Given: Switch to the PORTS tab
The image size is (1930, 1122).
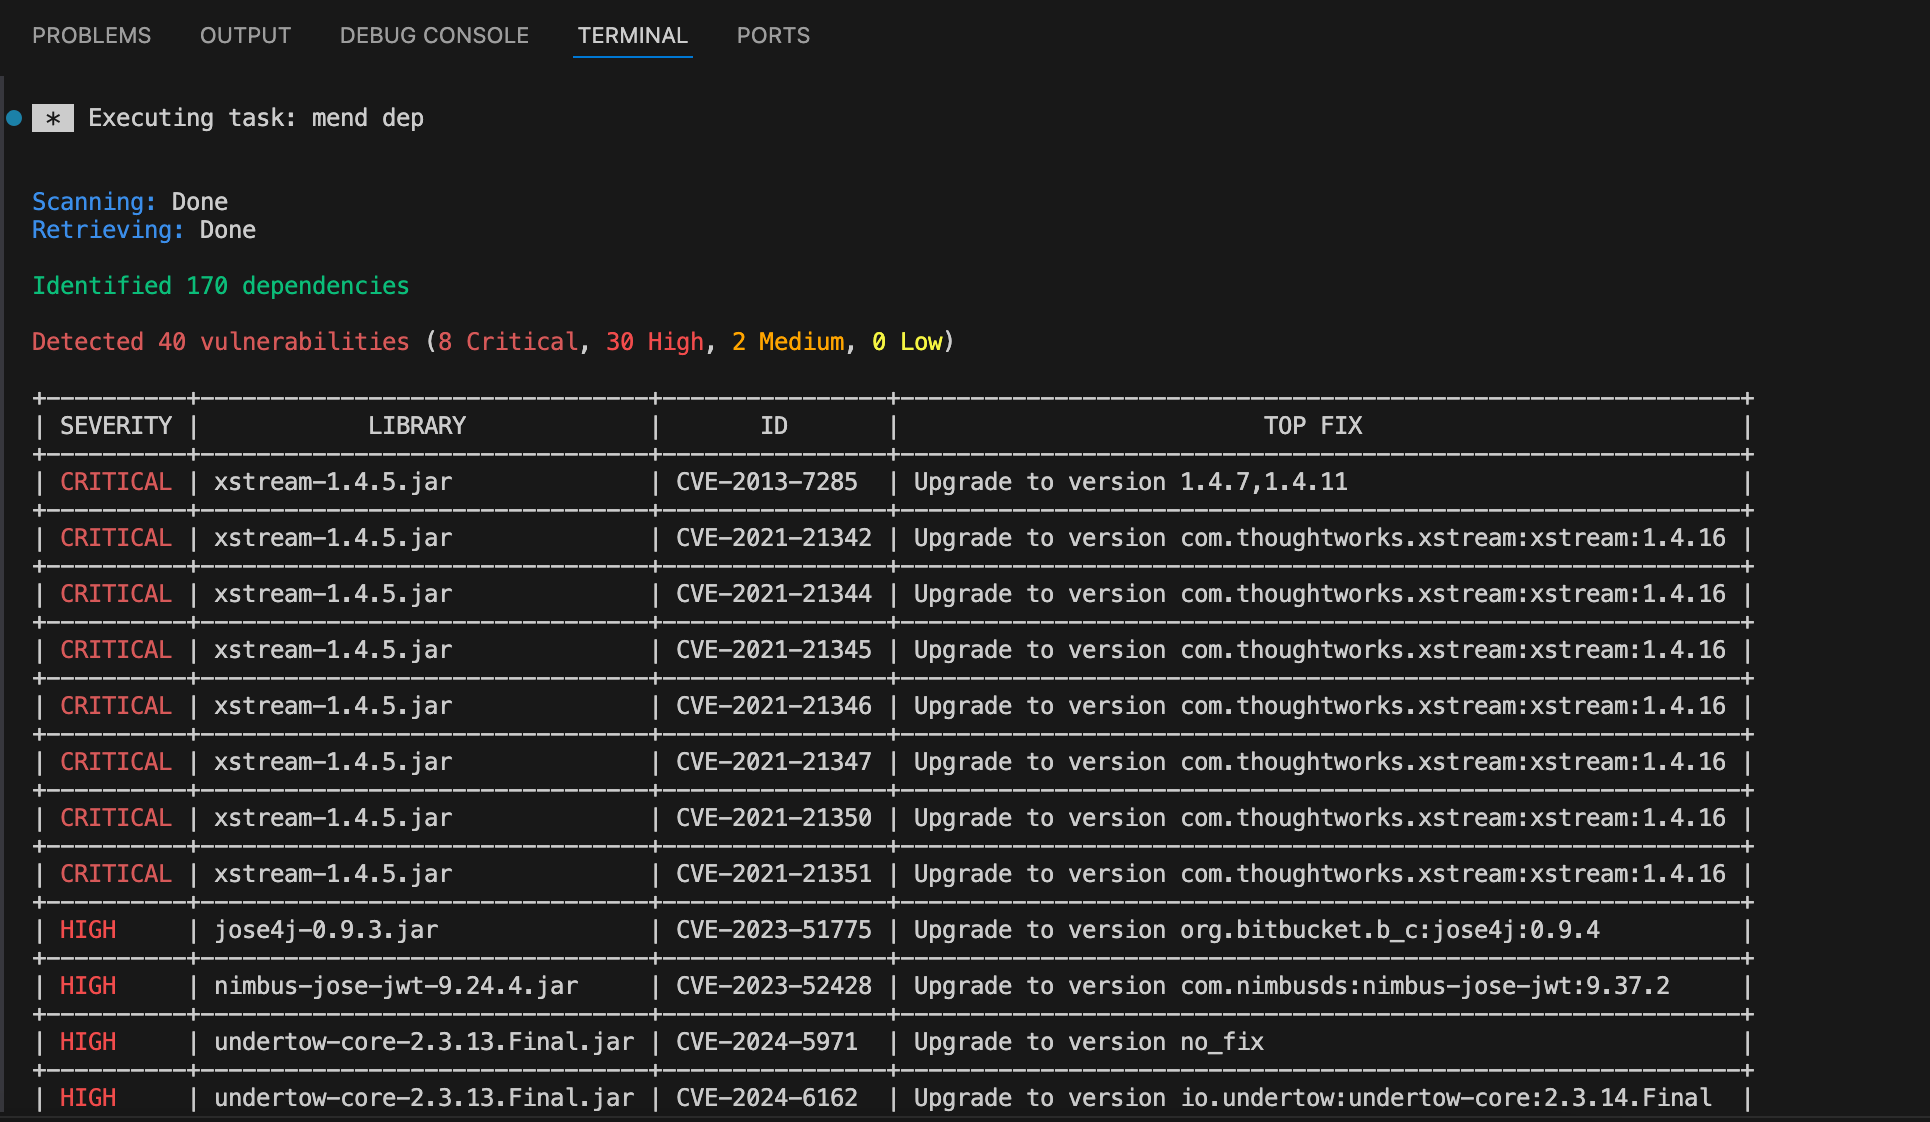Looking at the screenshot, I should [772, 35].
